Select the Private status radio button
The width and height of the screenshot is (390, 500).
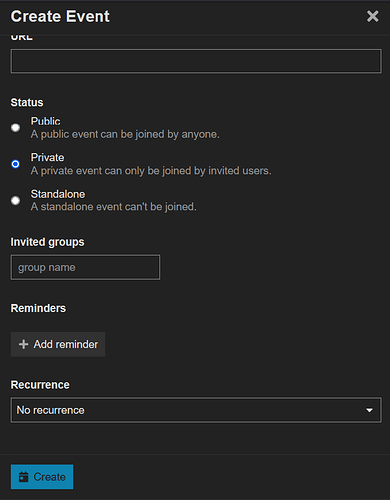[x=15, y=164]
